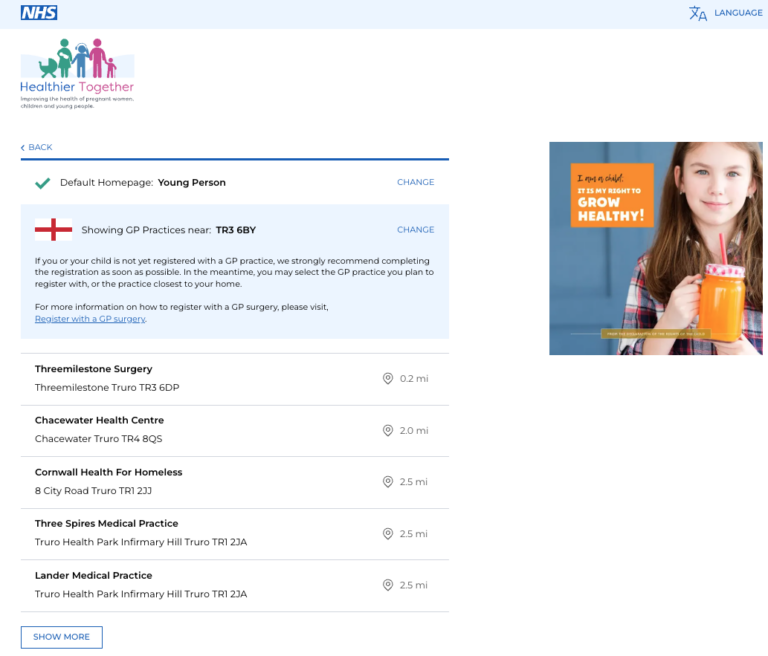Choose Three Spires Medical Practice
The width and height of the screenshot is (768, 656).
(235, 535)
